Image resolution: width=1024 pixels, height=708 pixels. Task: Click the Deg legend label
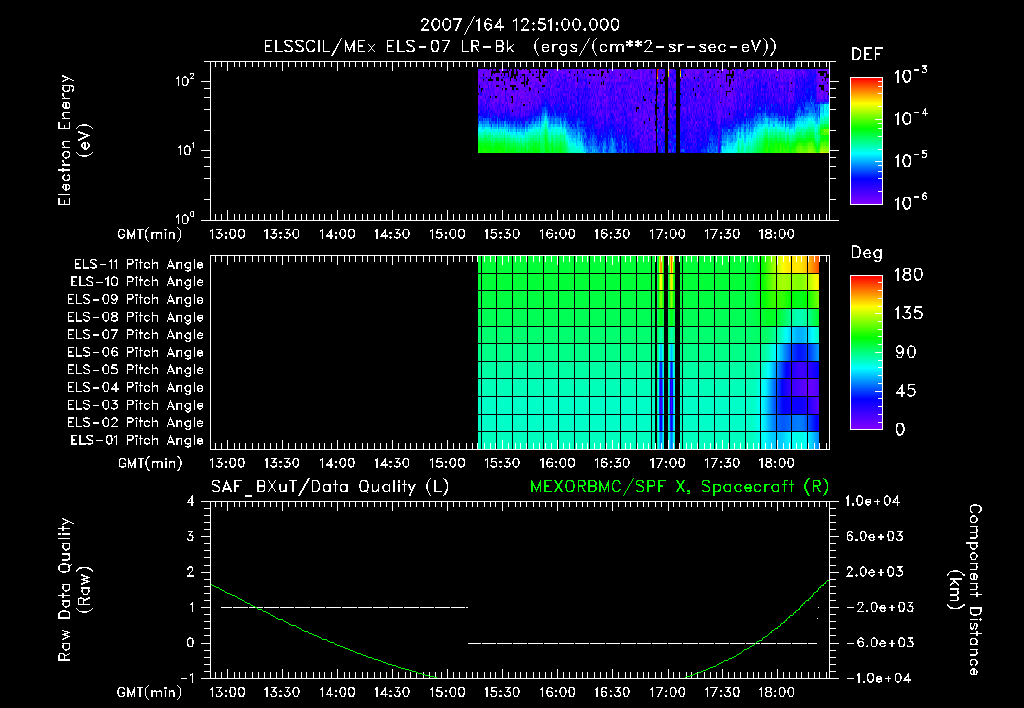pos(867,253)
